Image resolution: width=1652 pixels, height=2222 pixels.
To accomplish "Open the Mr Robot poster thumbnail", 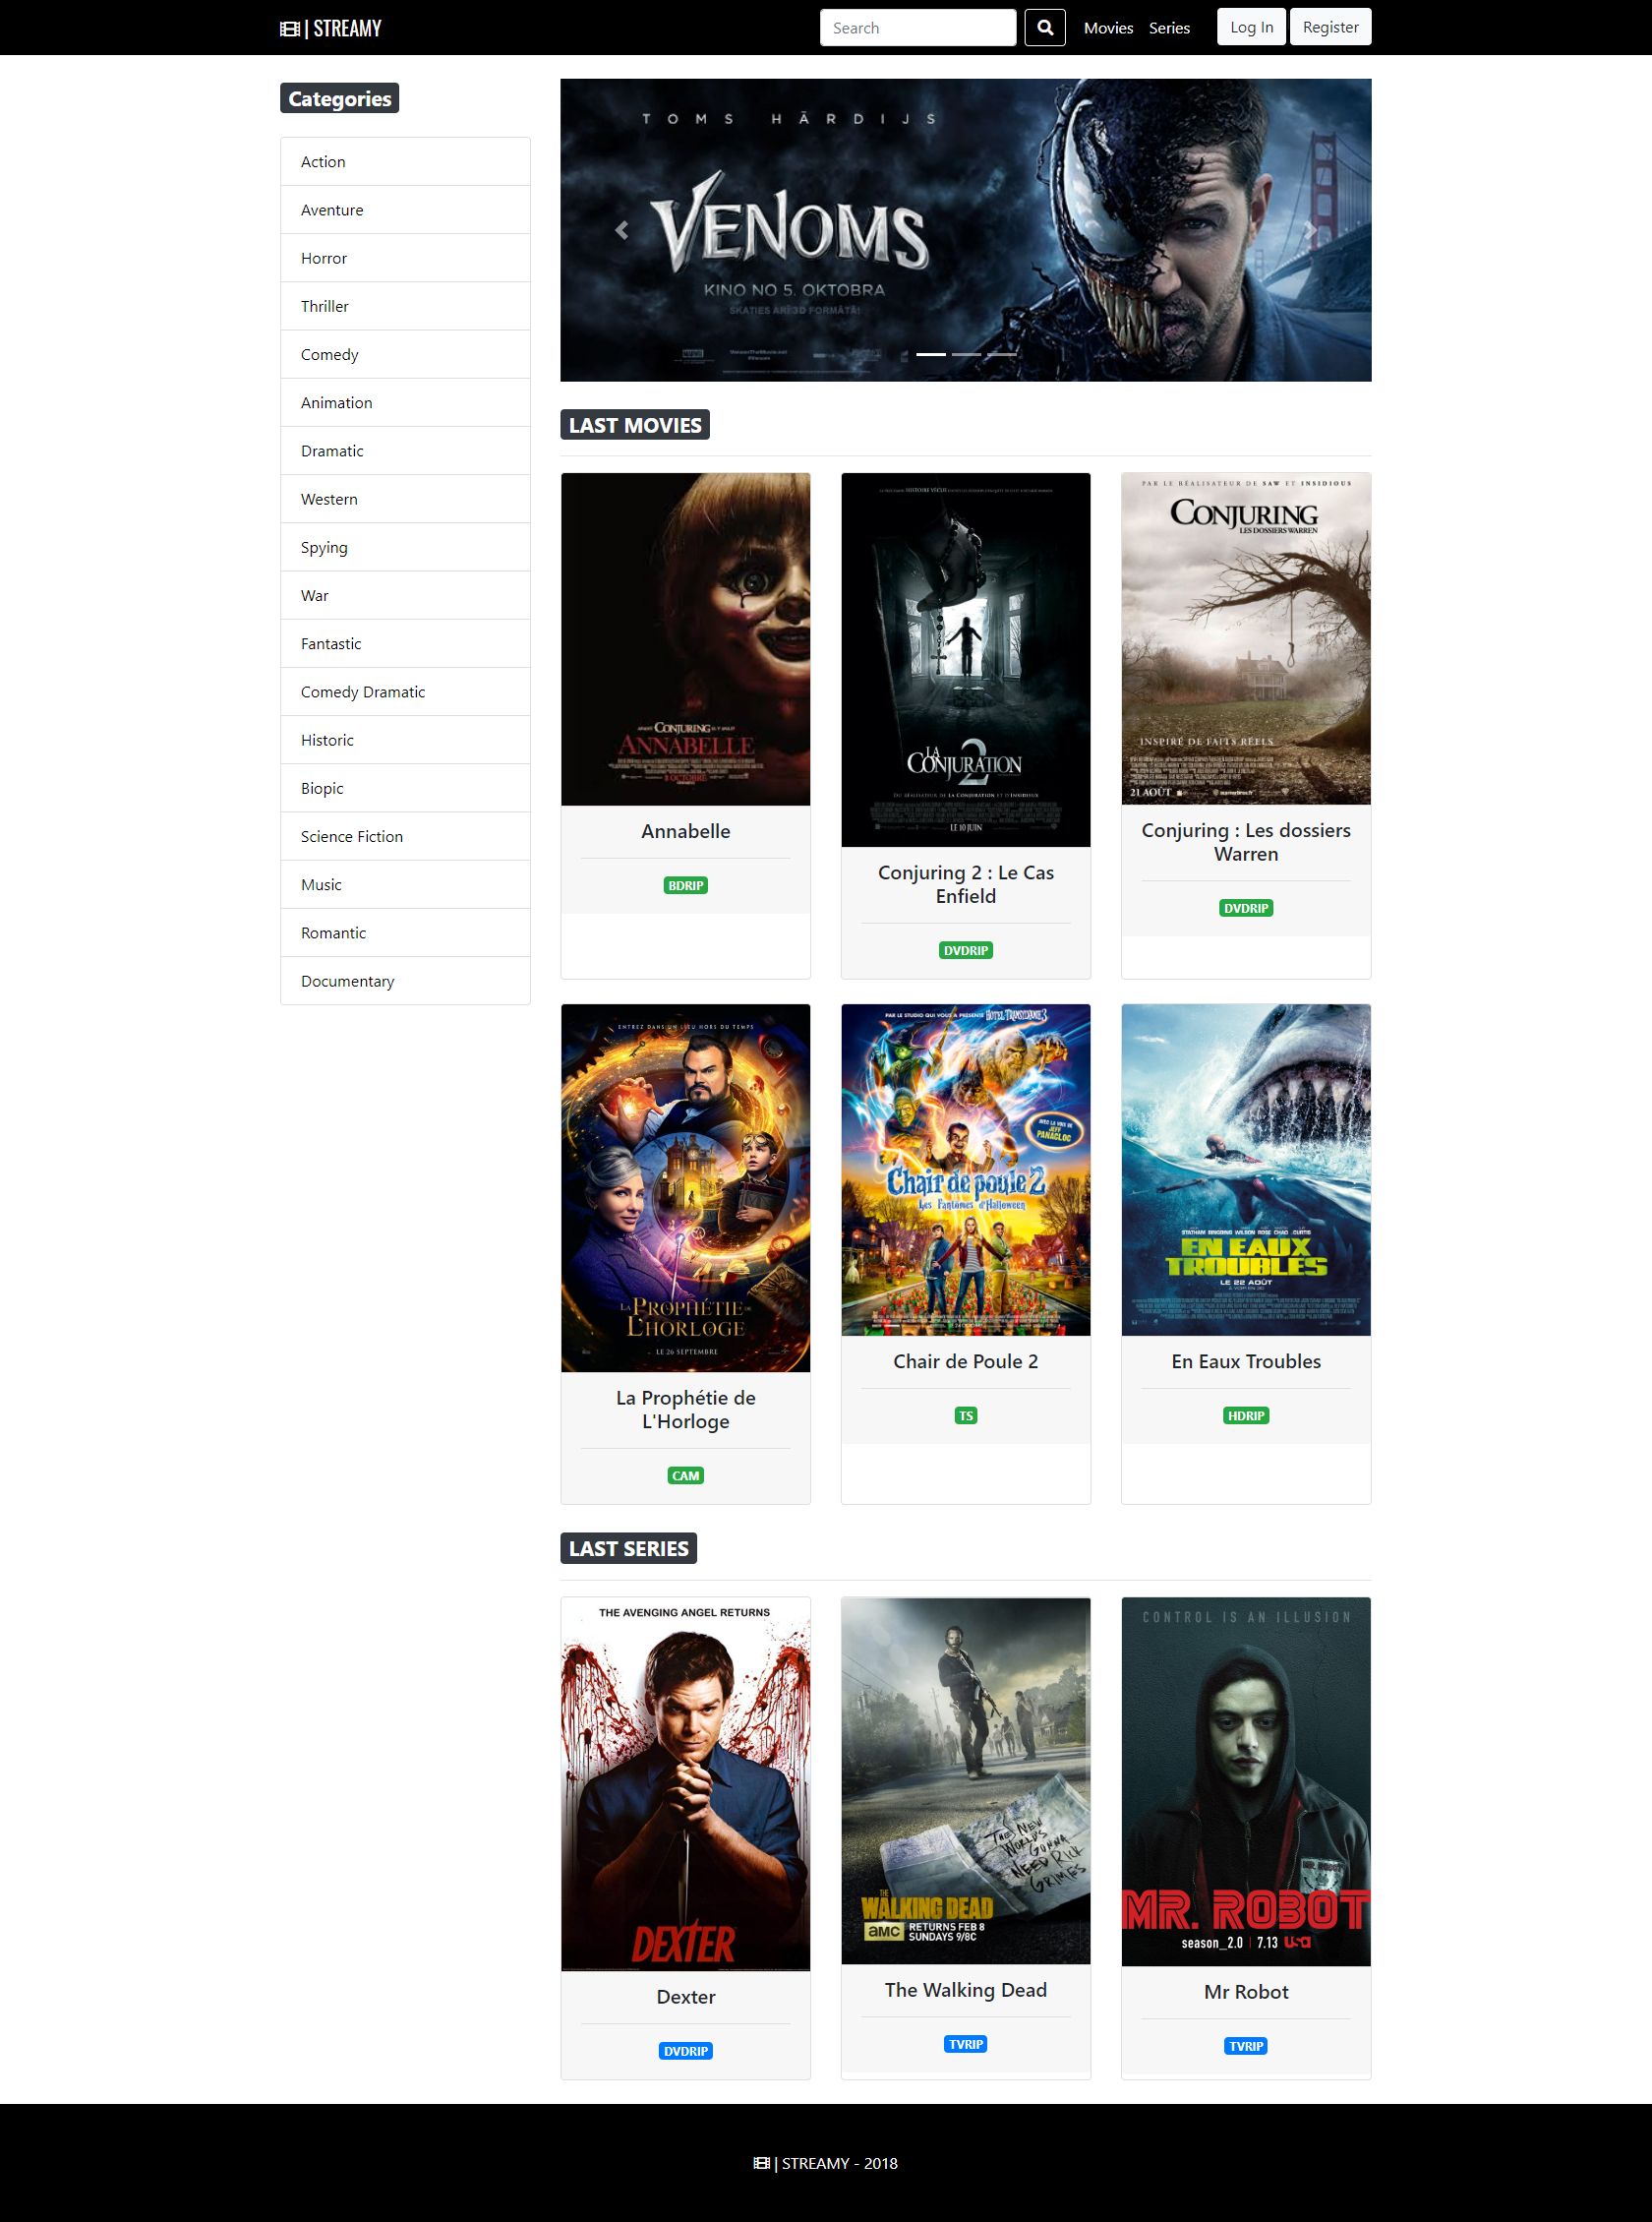I will 1246,1782.
